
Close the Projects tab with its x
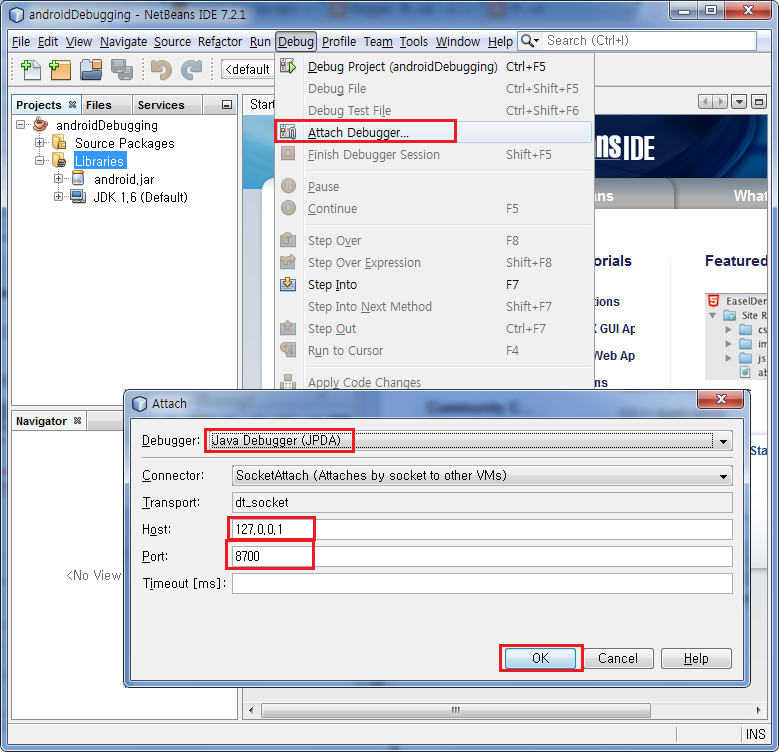click(73, 105)
